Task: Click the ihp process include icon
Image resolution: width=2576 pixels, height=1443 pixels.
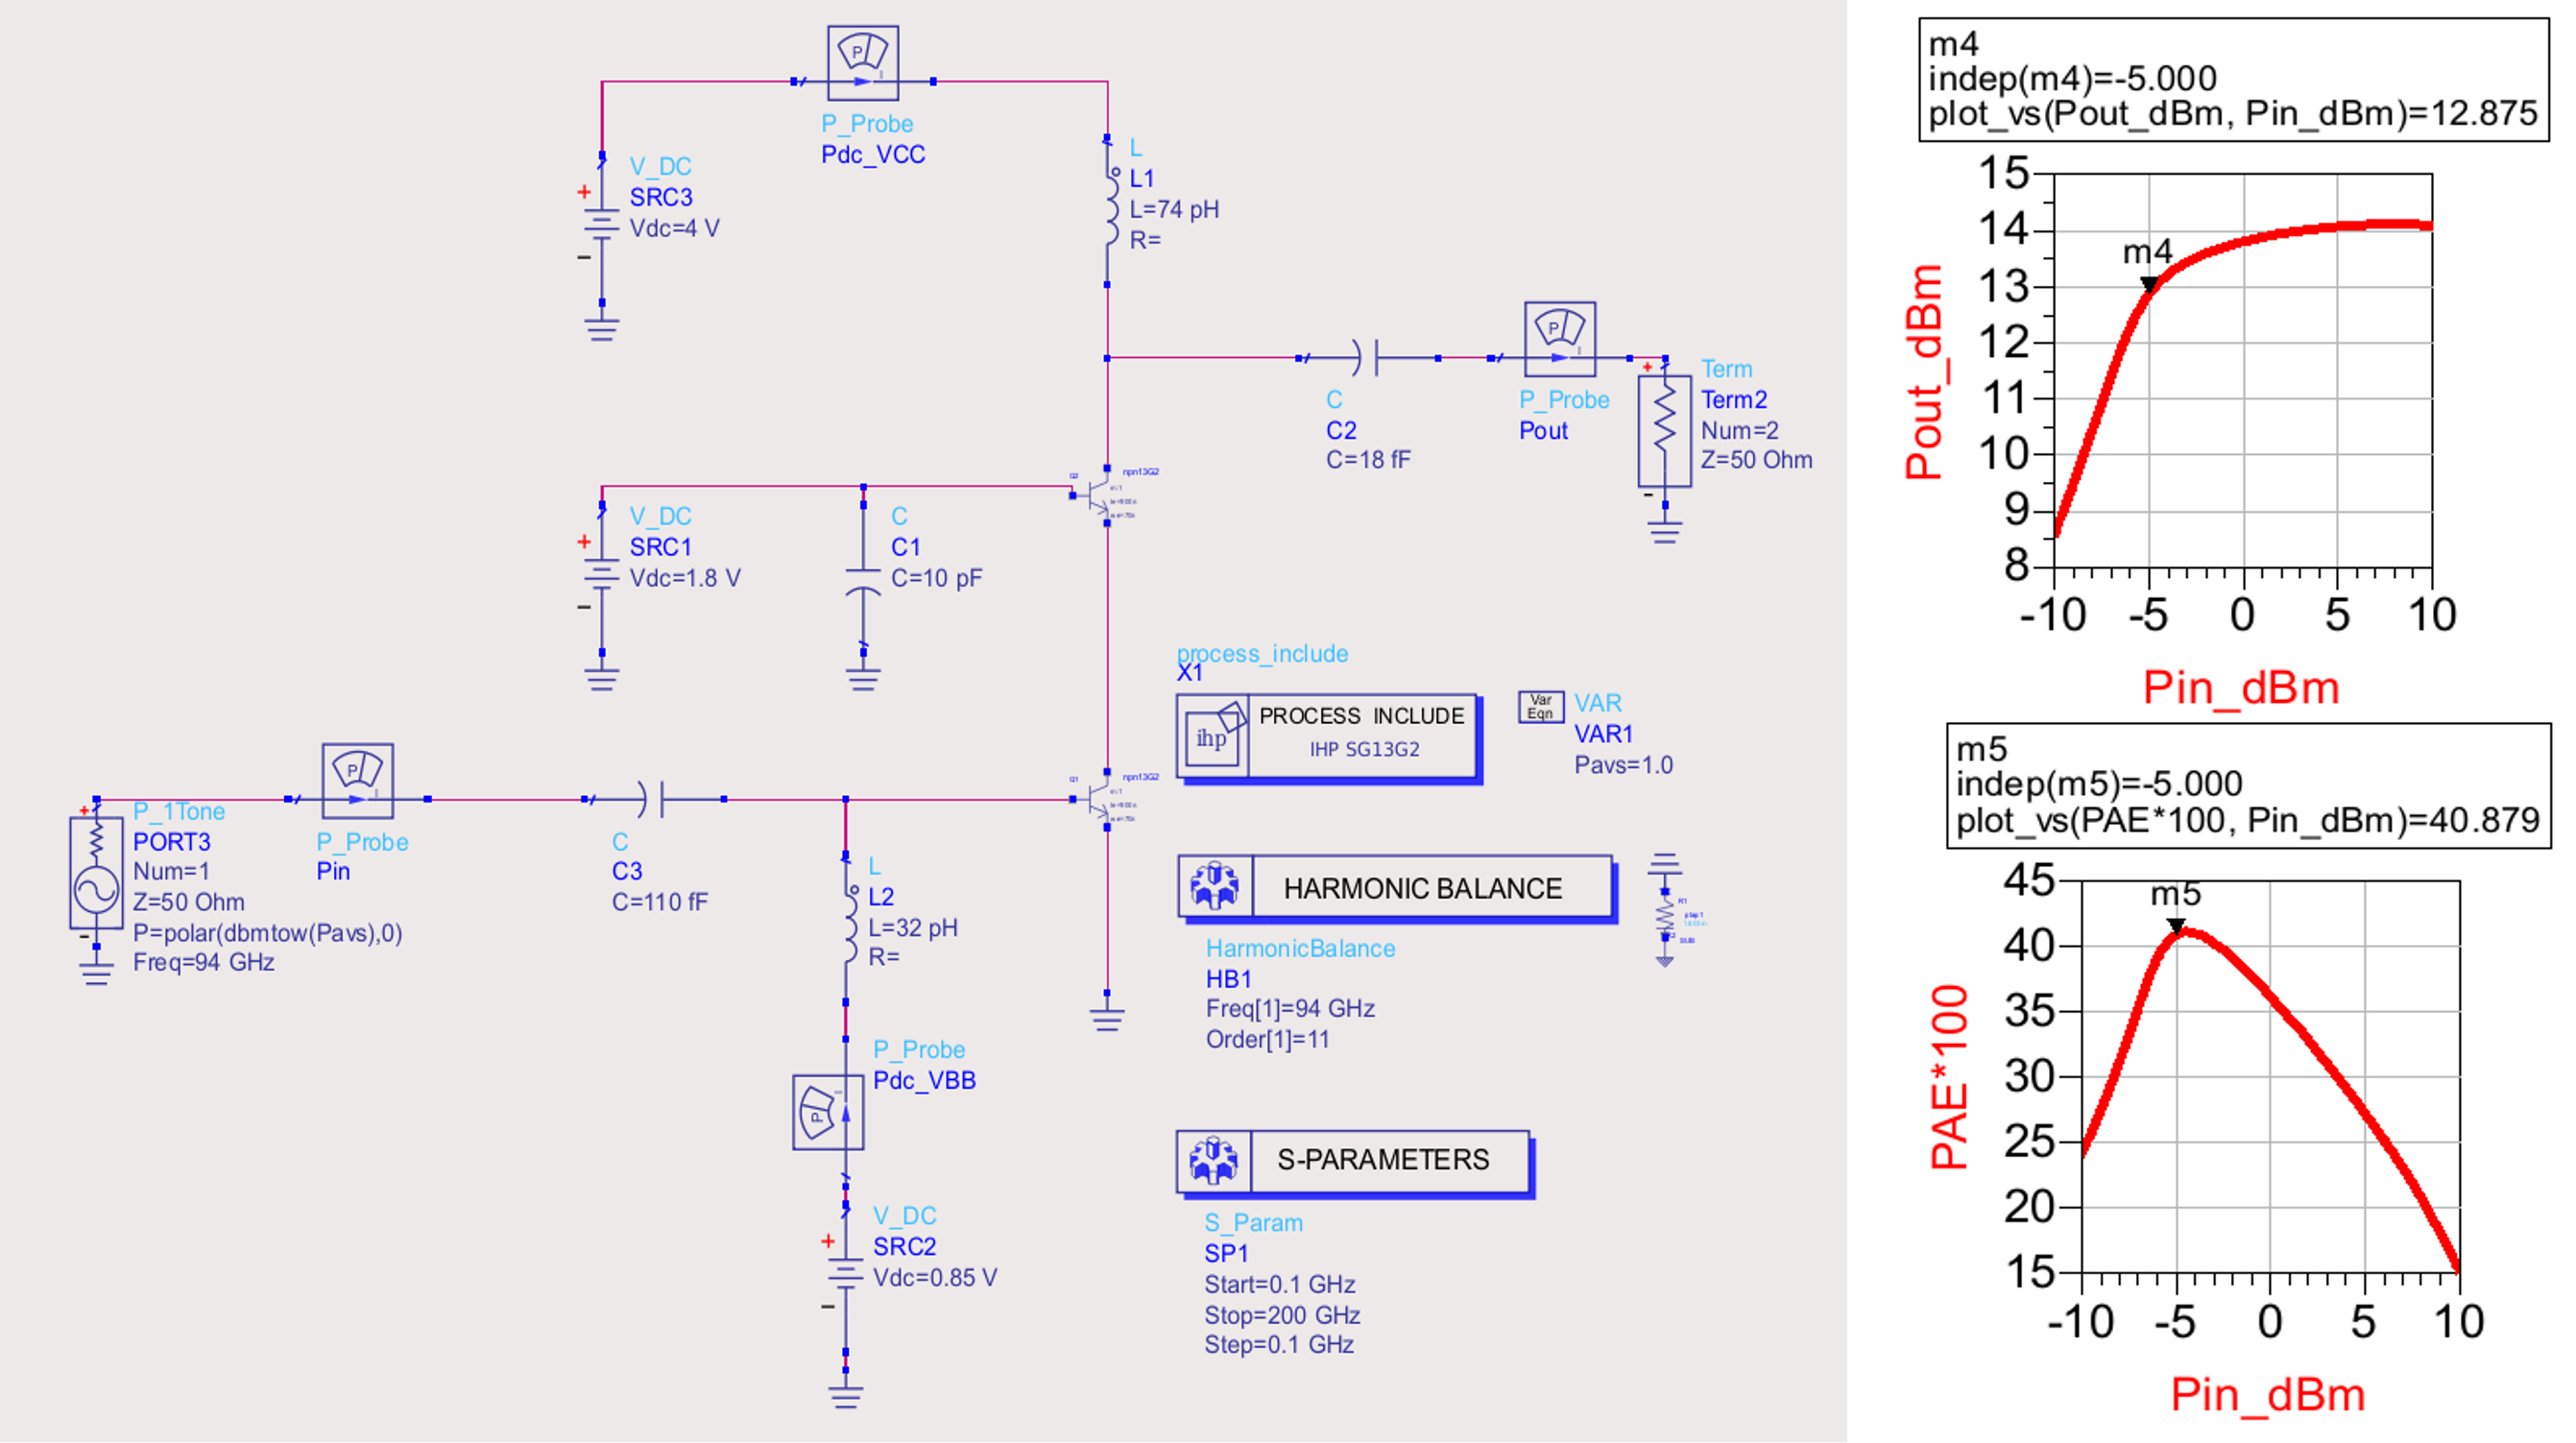Action: click(x=1213, y=737)
